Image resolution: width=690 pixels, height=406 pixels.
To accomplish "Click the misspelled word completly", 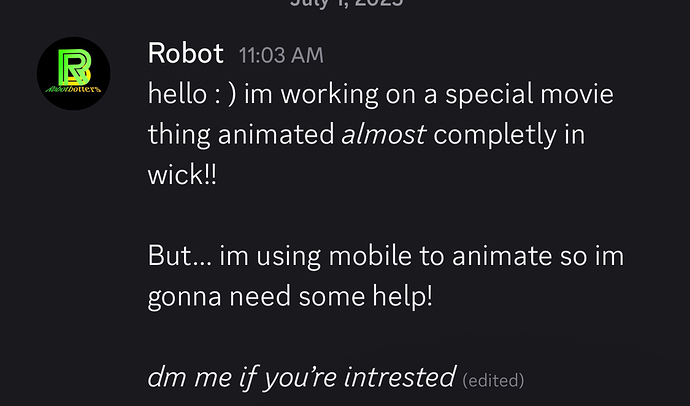I will pos(495,135).
